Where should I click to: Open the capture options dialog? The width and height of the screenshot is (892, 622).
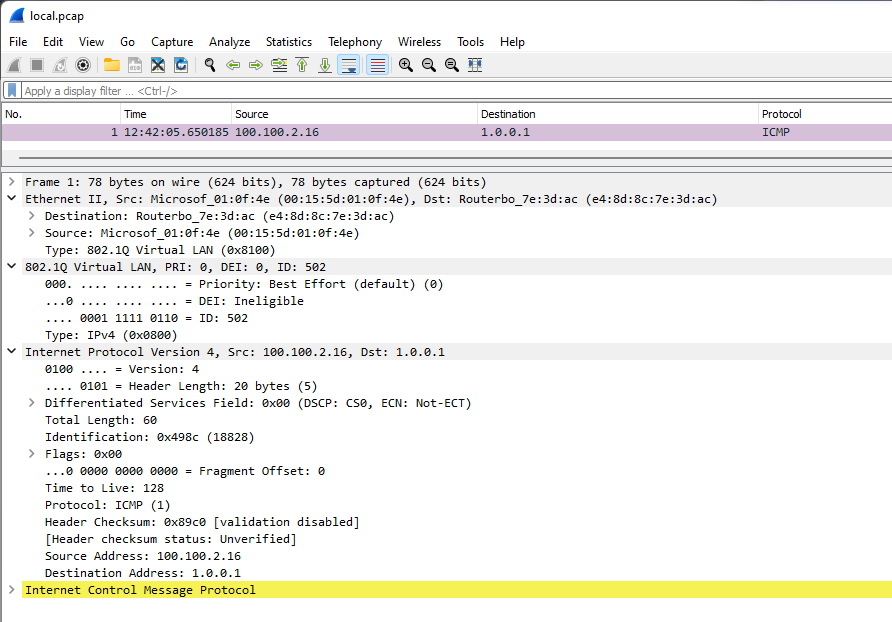pos(84,65)
